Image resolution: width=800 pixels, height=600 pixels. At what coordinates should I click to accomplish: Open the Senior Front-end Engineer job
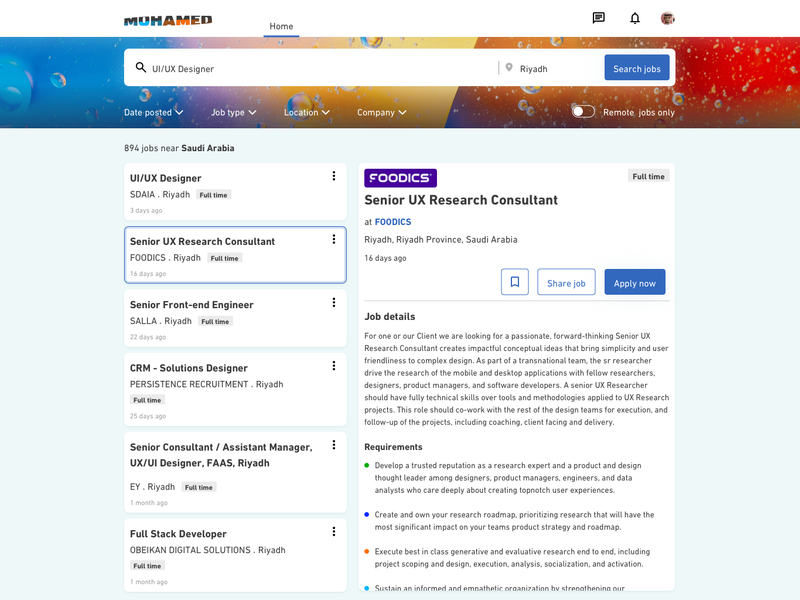click(x=235, y=318)
